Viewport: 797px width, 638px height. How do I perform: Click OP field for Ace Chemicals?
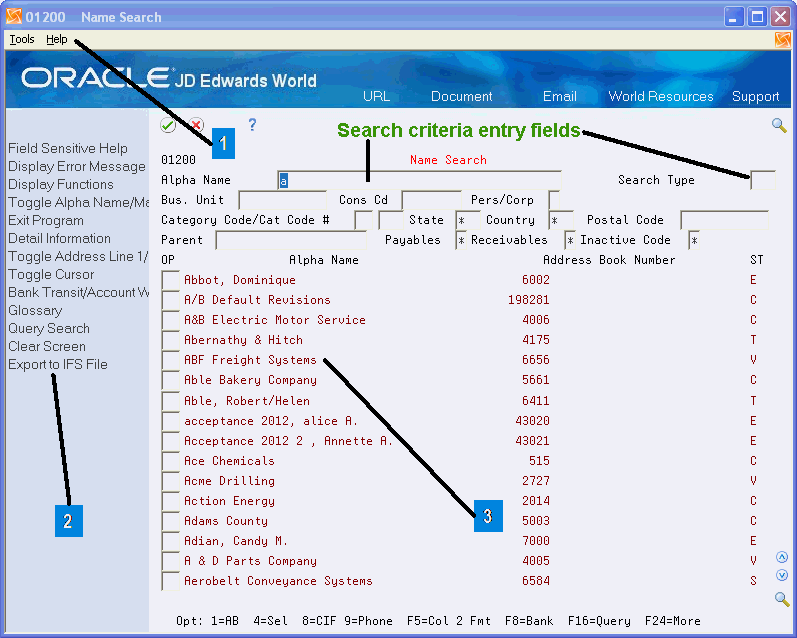tap(170, 461)
